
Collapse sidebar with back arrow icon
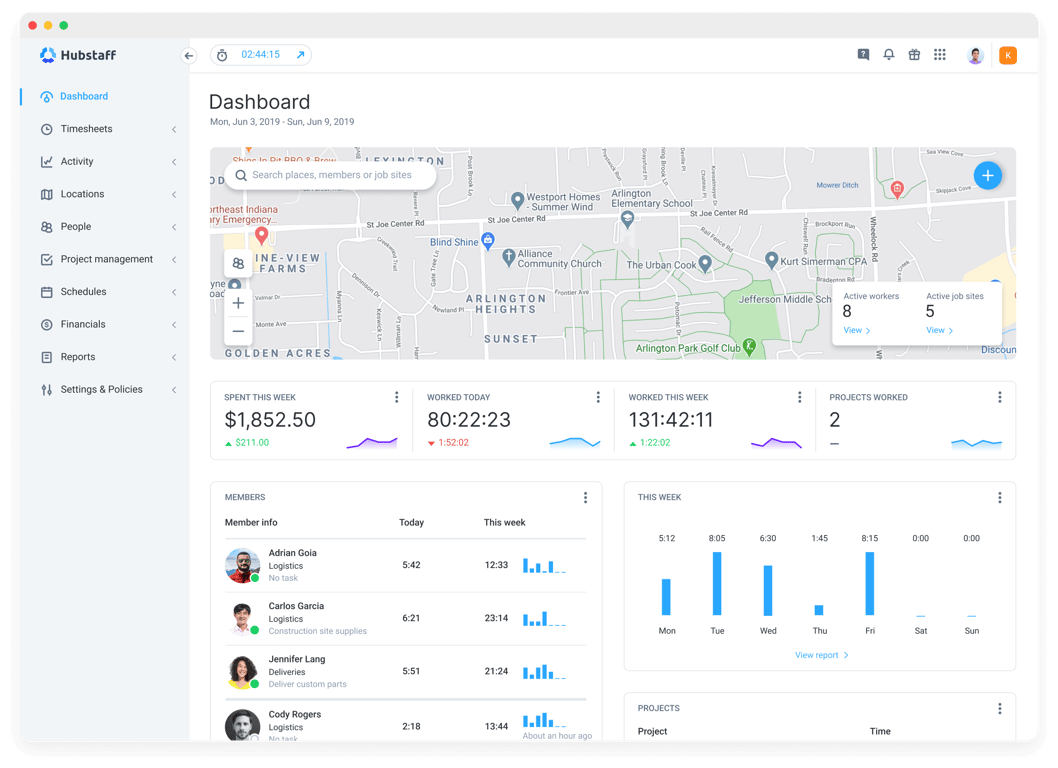pyautogui.click(x=189, y=55)
